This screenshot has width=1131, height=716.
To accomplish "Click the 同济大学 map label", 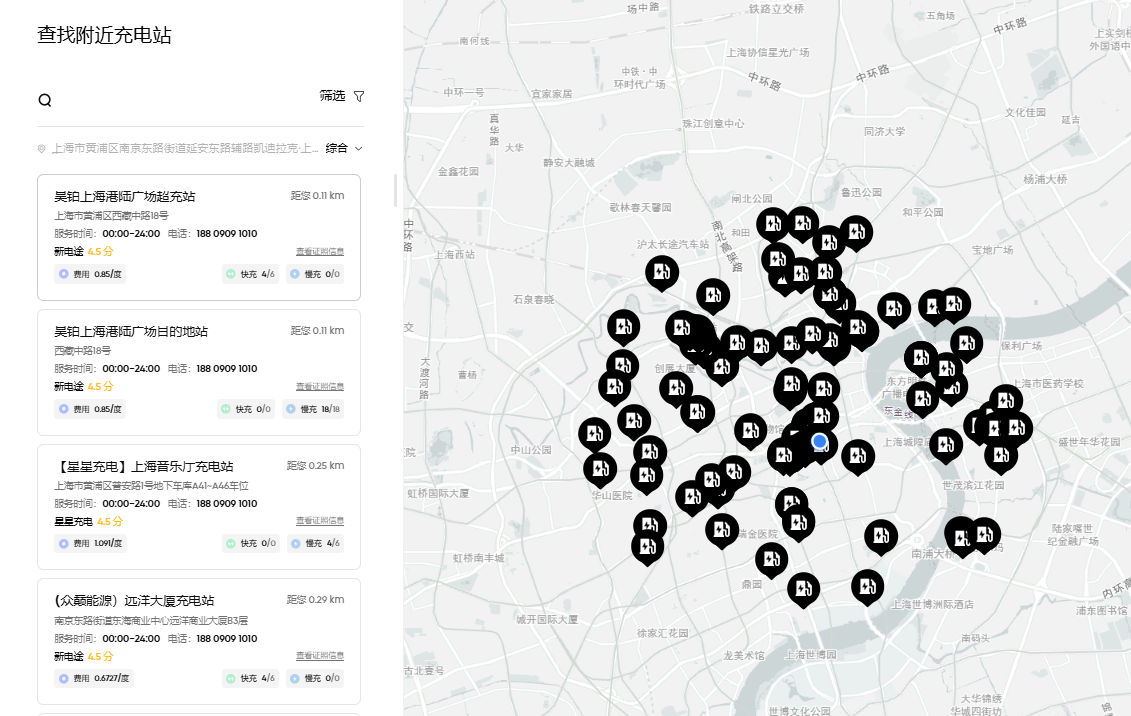I will tap(884, 132).
